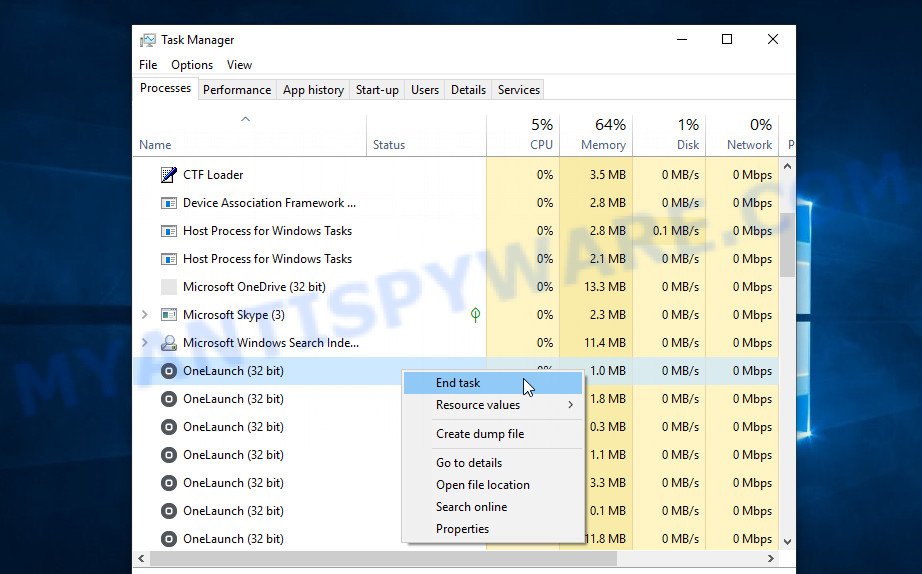The height and width of the screenshot is (574, 922).
Task: Click the highlighted OneLaunch process icon
Action: pos(169,371)
